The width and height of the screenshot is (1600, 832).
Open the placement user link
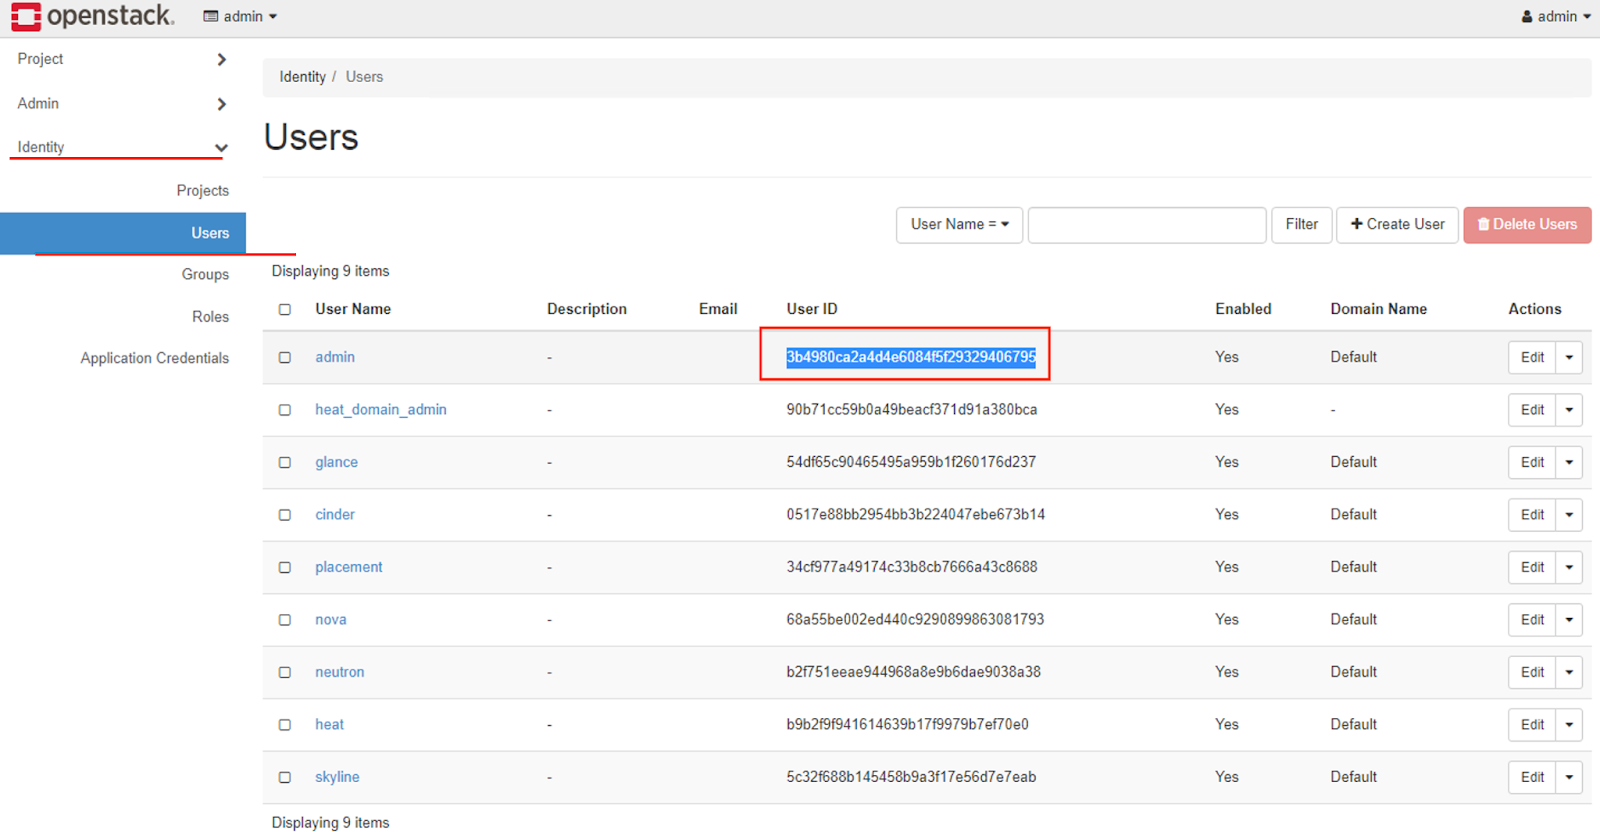[349, 567]
